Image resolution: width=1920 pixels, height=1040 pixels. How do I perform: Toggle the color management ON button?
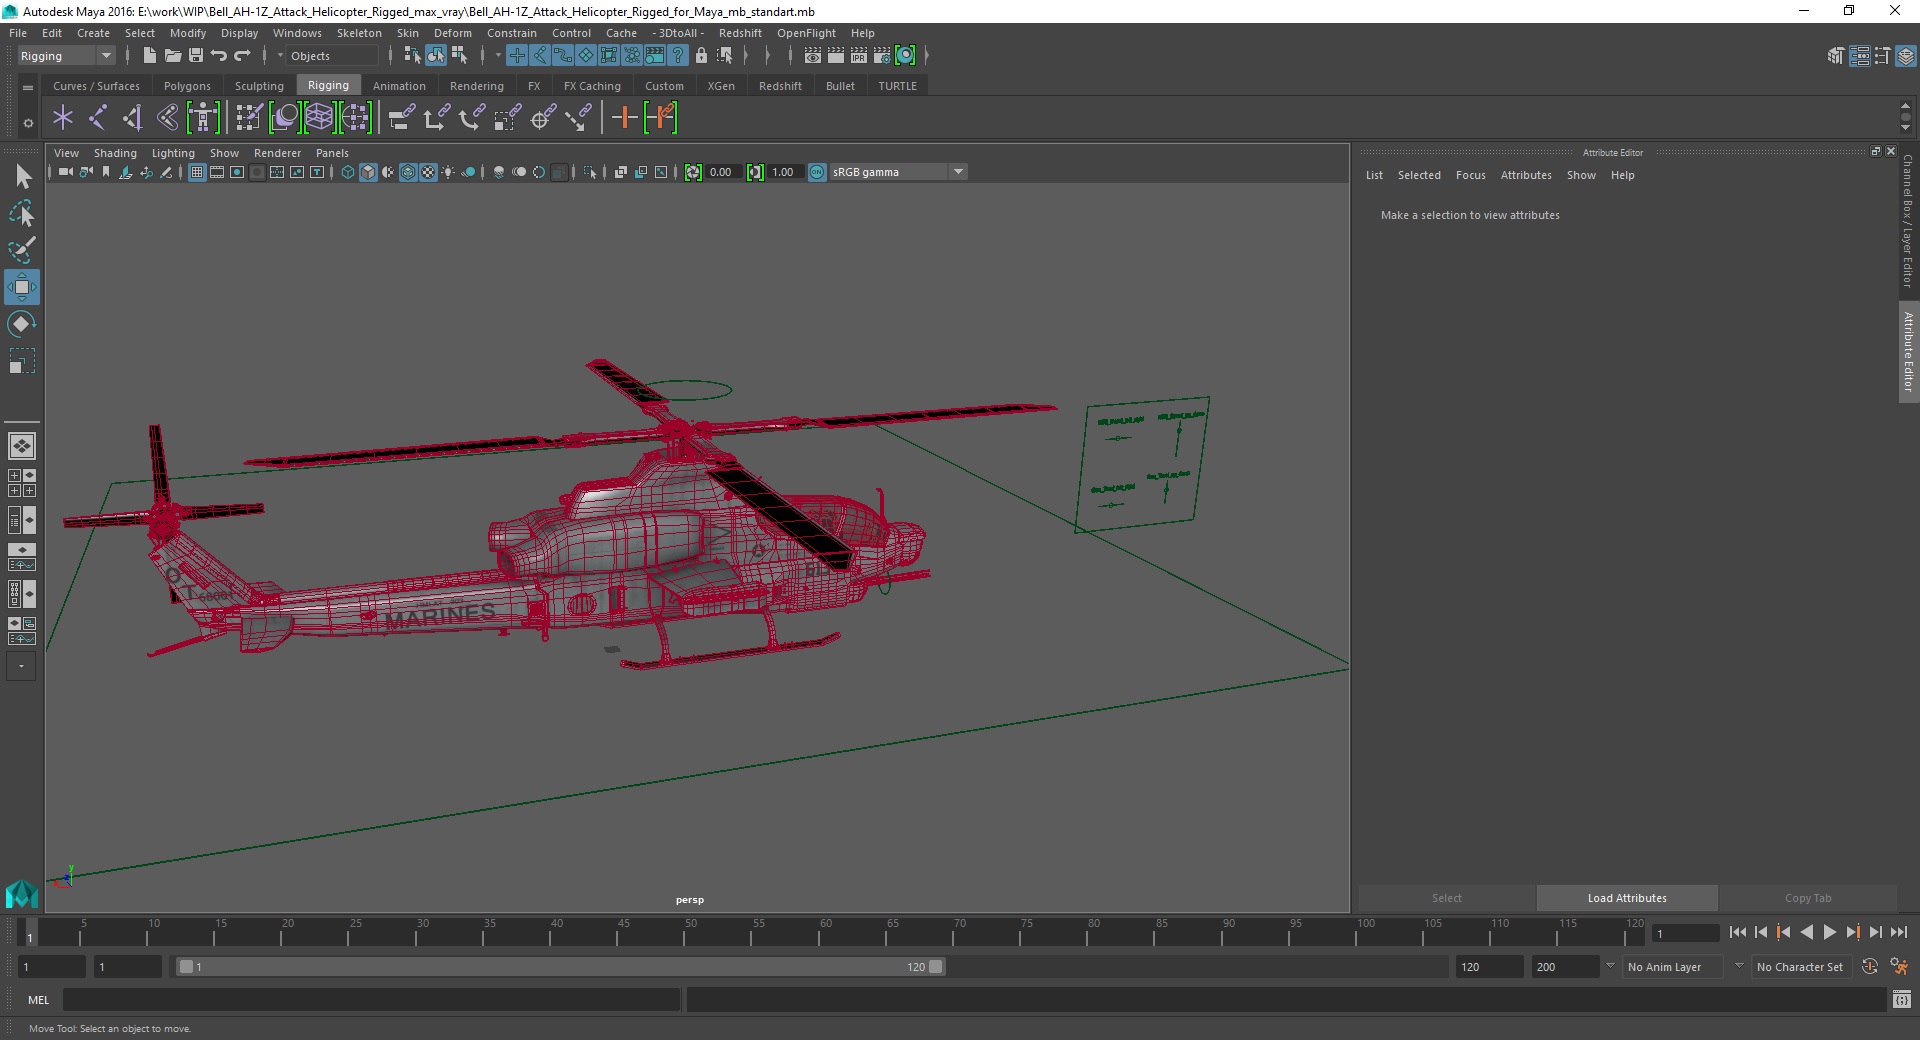(x=817, y=172)
